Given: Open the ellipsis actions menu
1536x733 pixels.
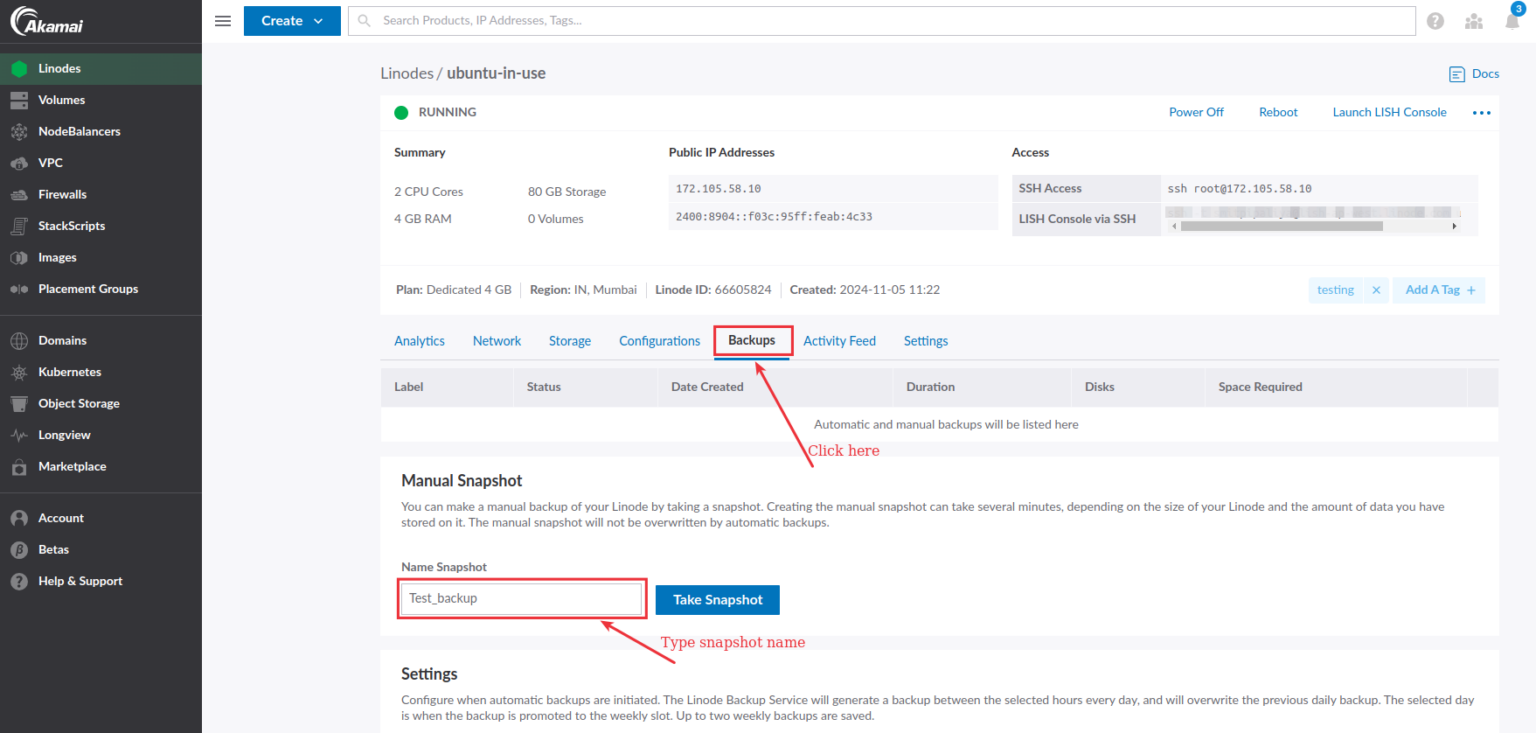Looking at the screenshot, I should click(1481, 112).
